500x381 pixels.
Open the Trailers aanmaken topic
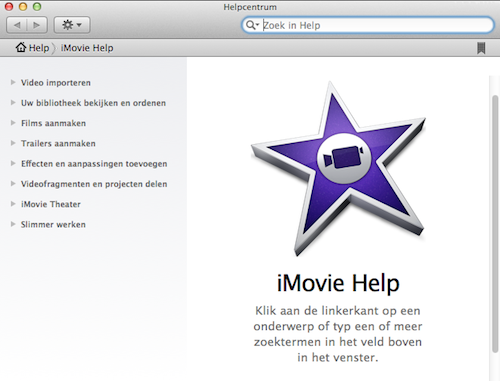[x=58, y=144]
